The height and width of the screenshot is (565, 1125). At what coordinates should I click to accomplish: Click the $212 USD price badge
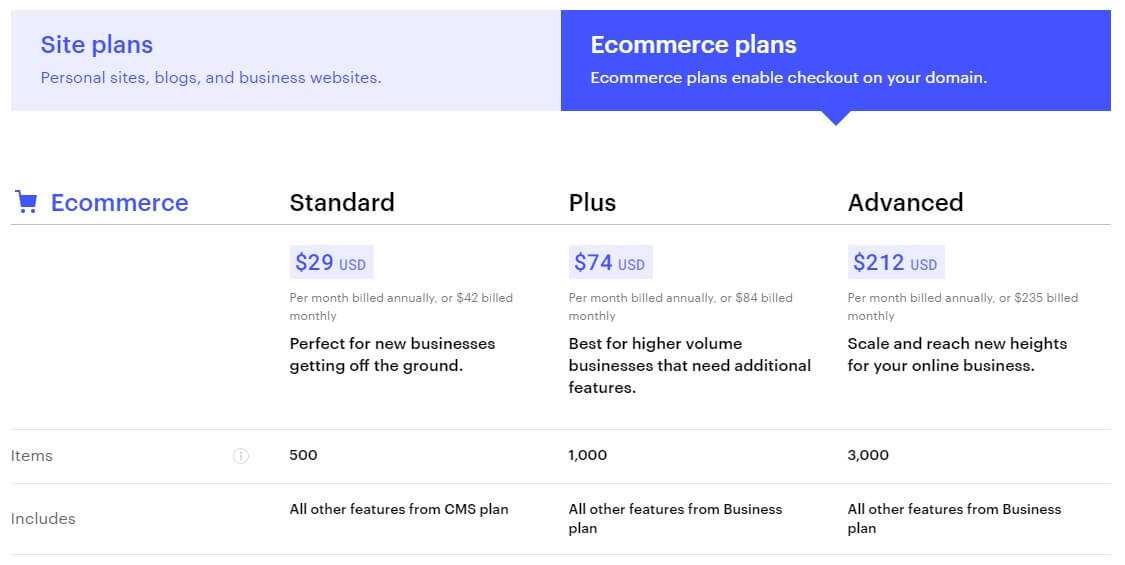point(895,262)
